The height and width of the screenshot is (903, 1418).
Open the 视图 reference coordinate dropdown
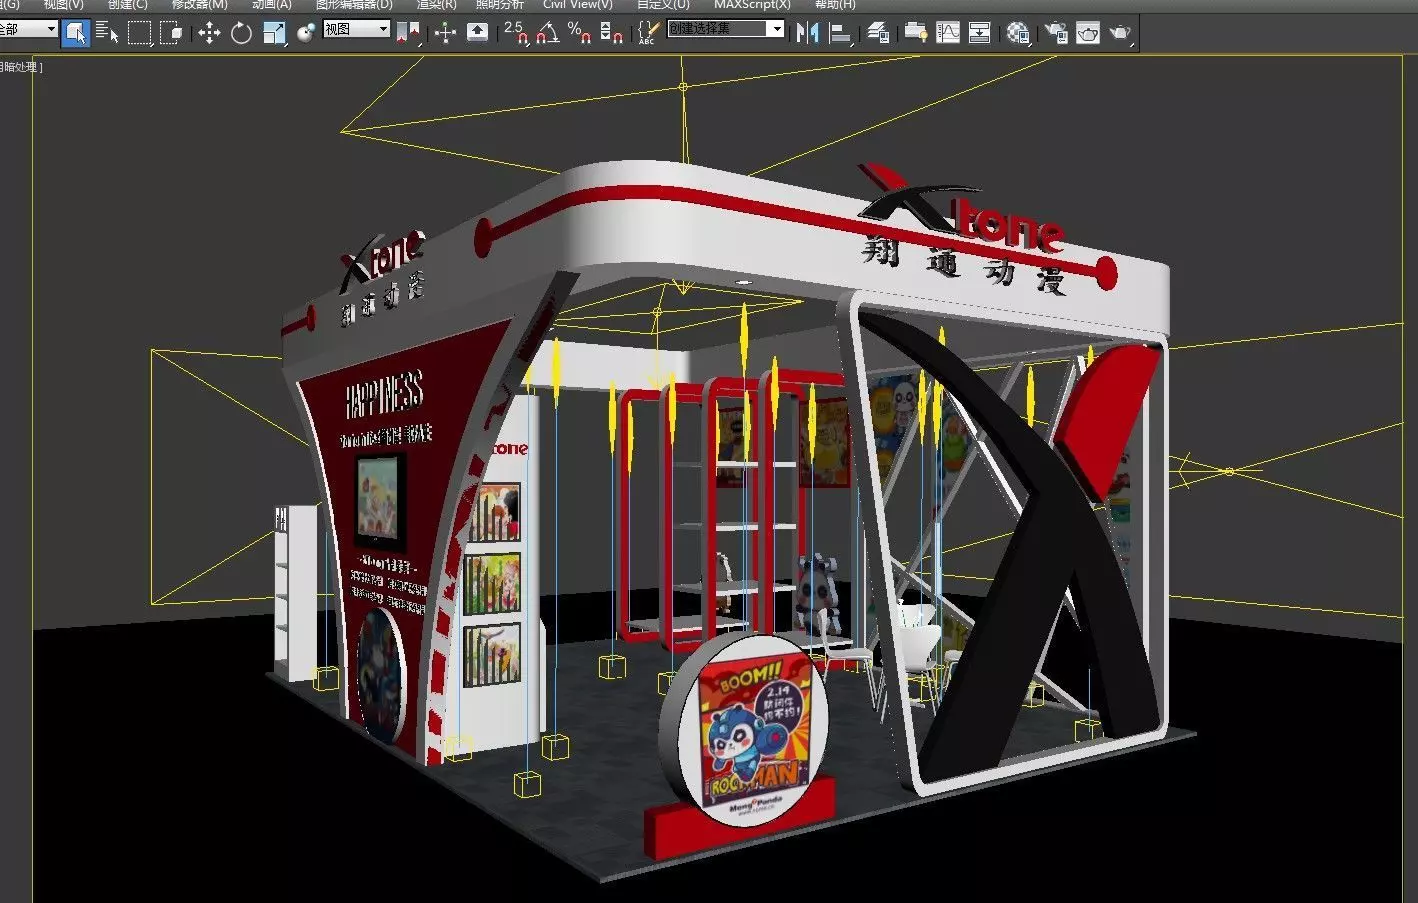(356, 29)
